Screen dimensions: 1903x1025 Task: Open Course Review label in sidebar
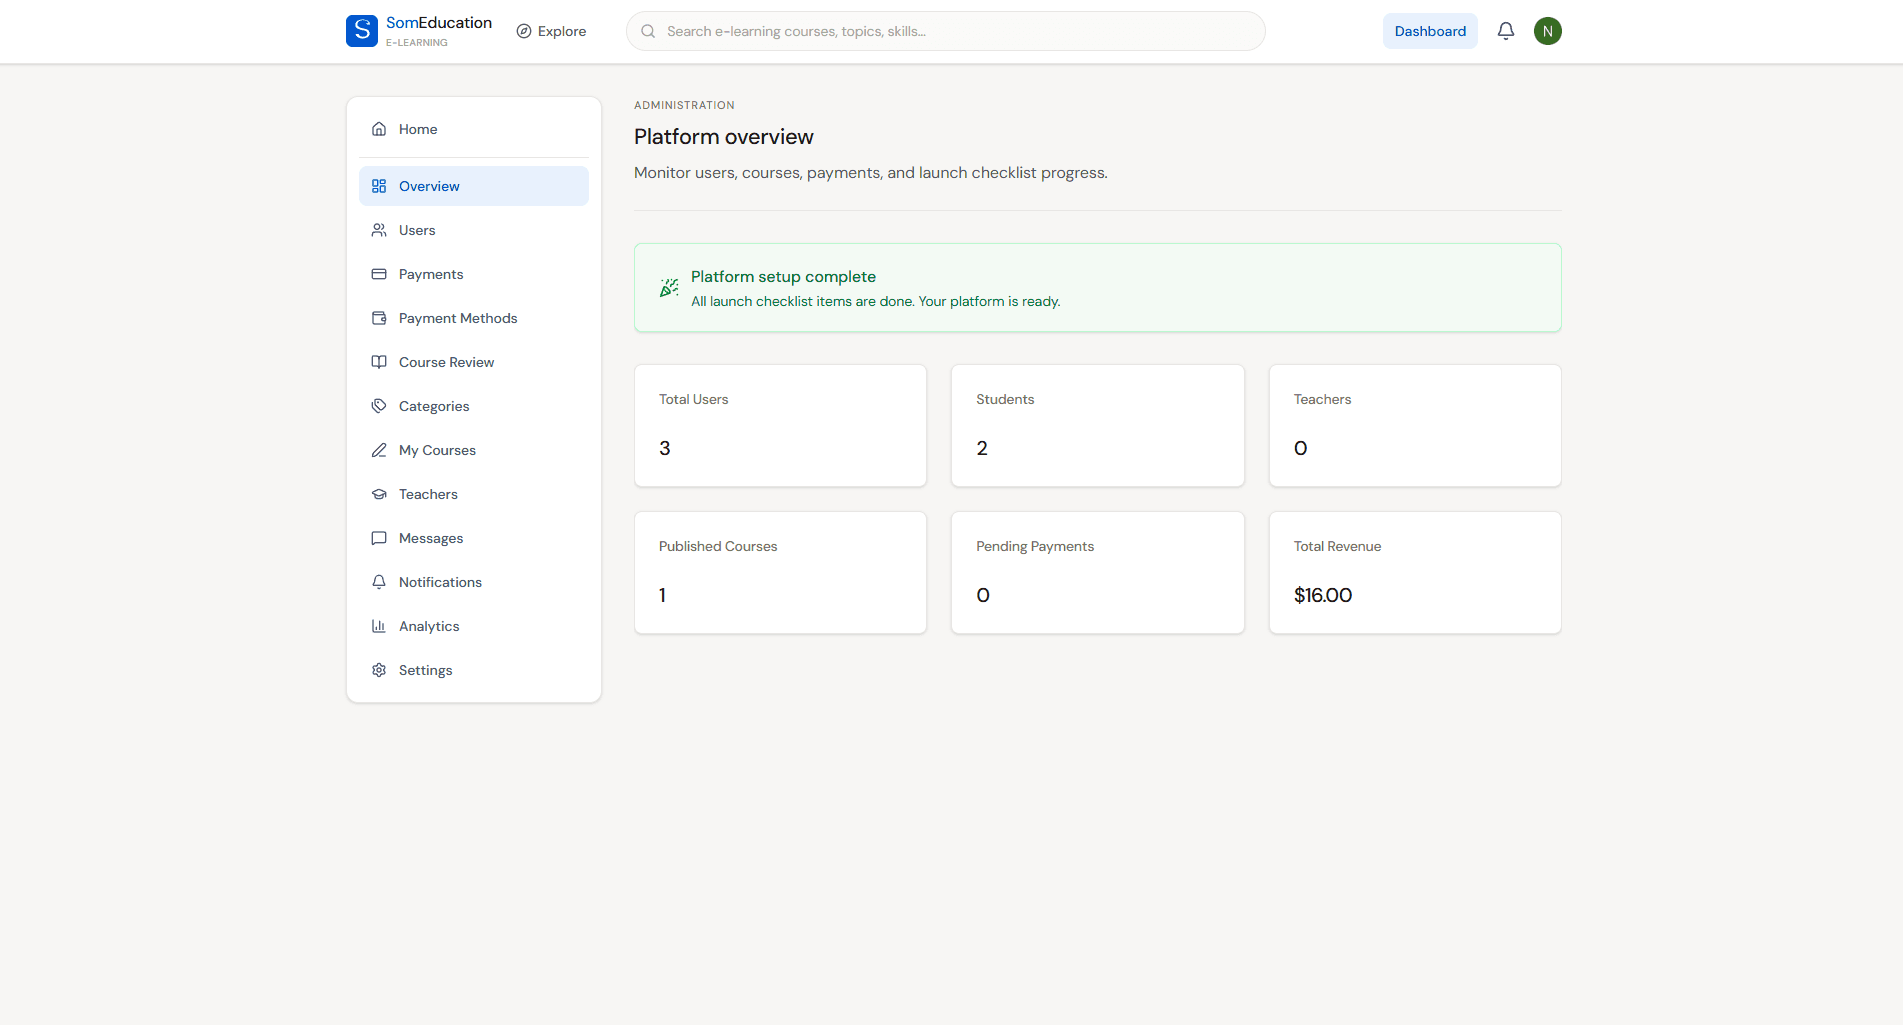tap(446, 362)
